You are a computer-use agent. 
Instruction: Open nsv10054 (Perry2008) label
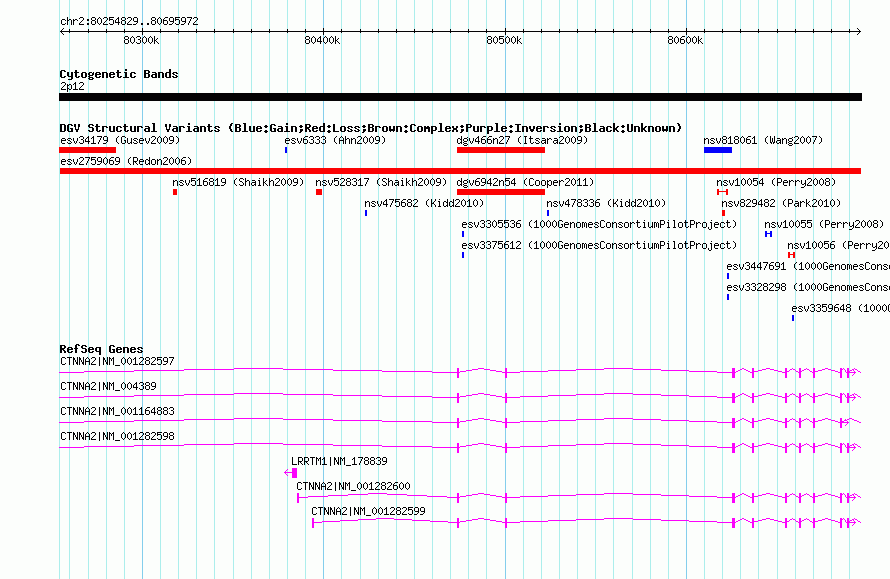[776, 182]
